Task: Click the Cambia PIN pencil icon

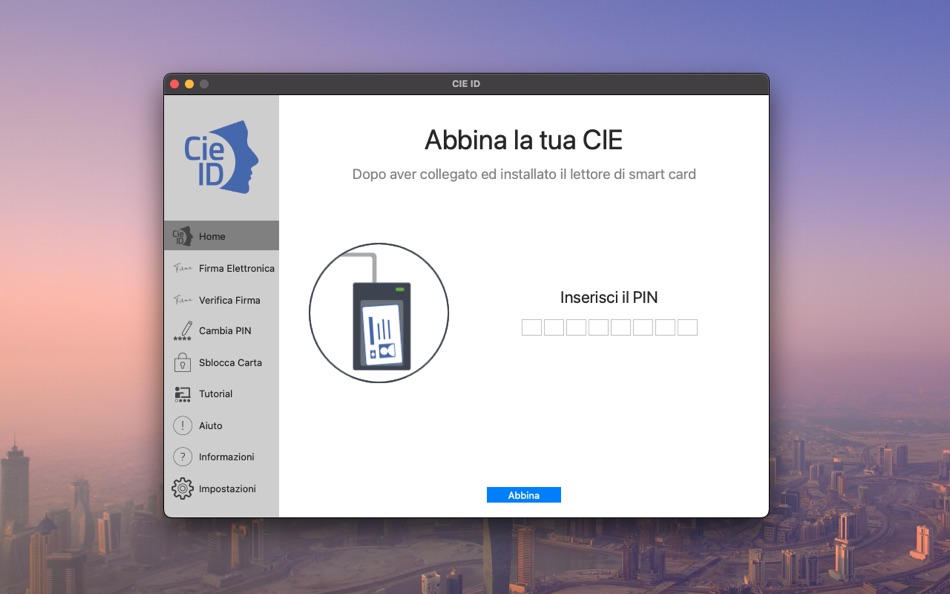Action: (182, 331)
